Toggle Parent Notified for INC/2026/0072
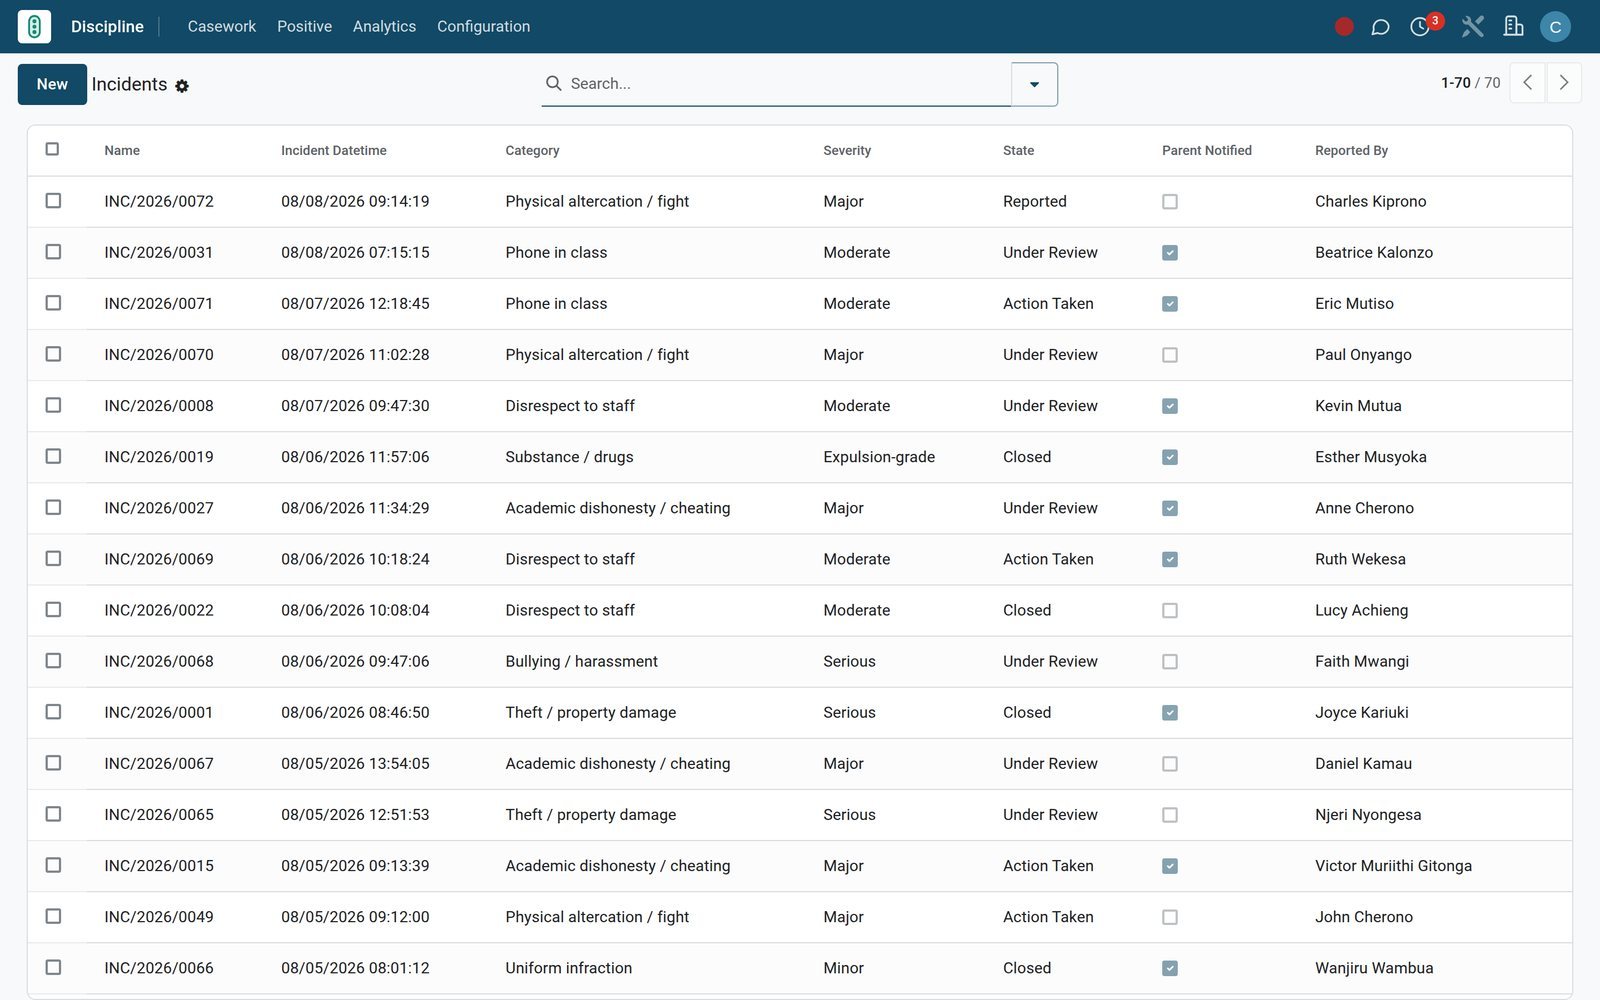Viewport: 1600px width, 1000px height. tap(1170, 202)
